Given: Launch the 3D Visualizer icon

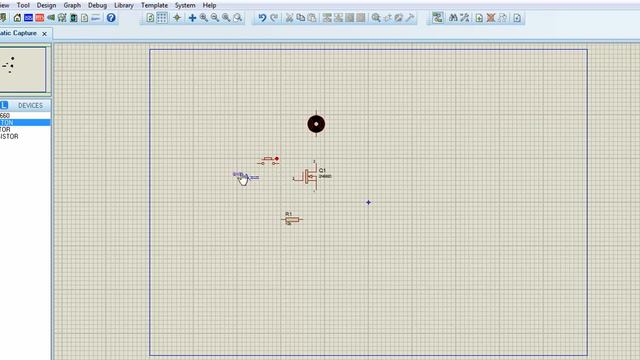Looking at the screenshot, I should click(x=51, y=18).
